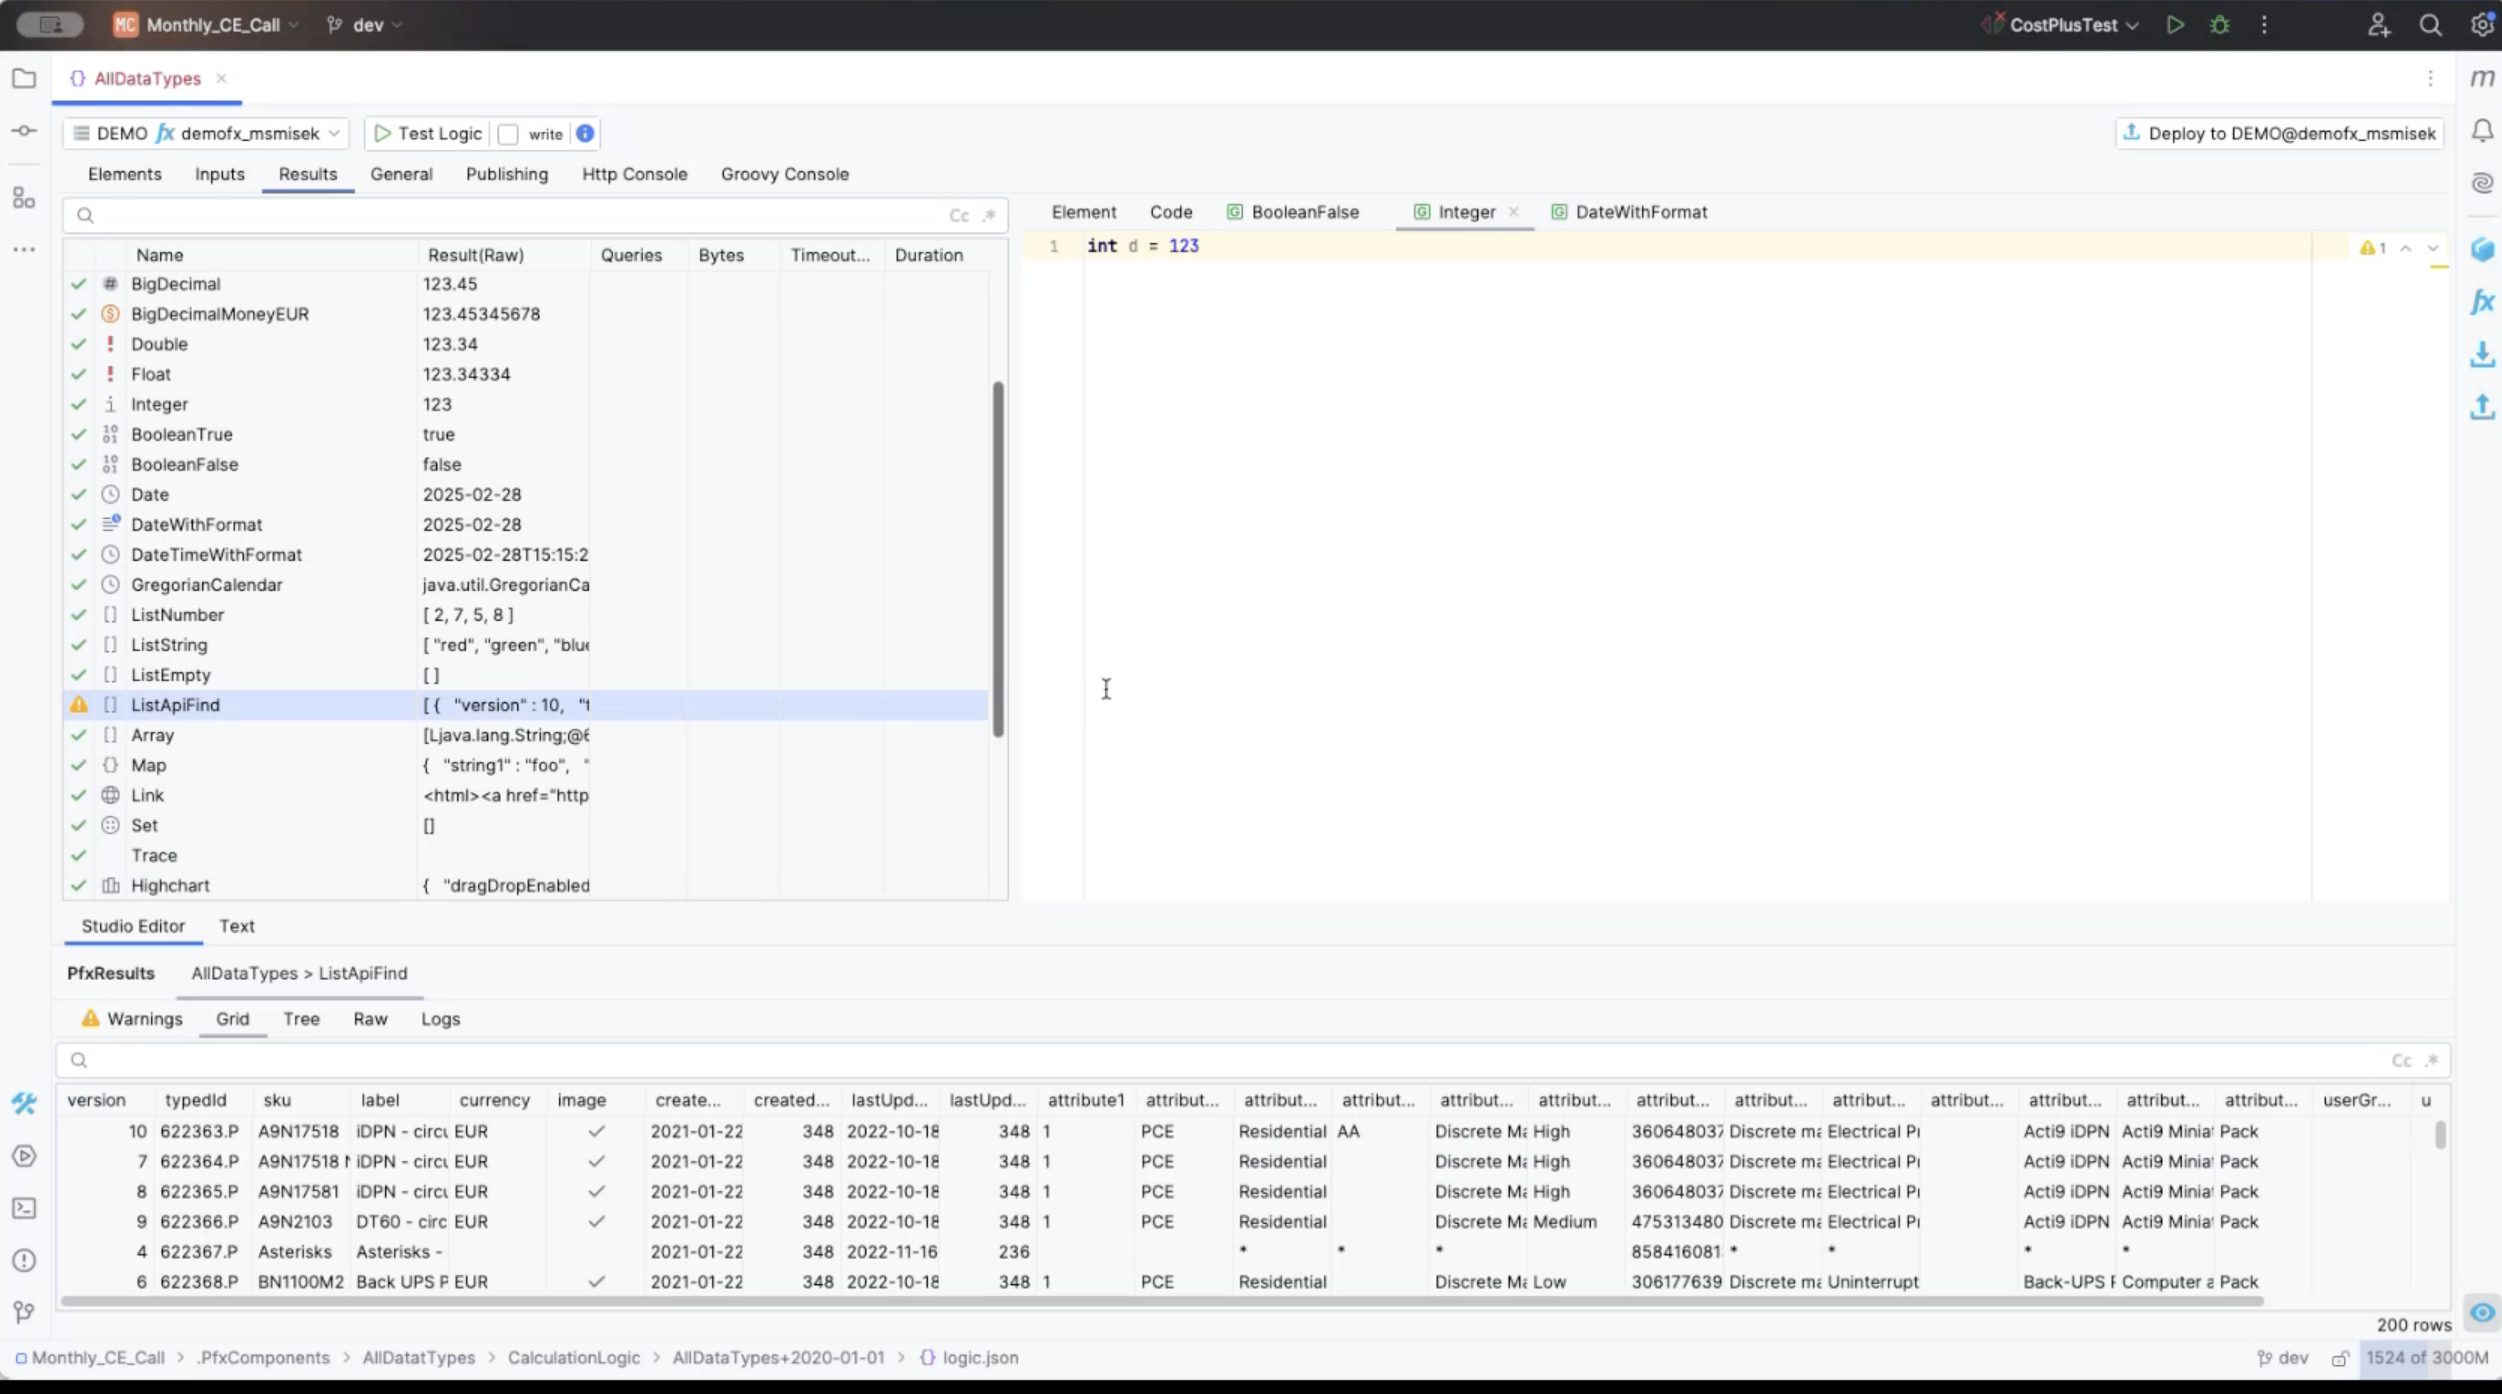Open DEMO demofx_msmisek partition dropdown

pyautogui.click(x=206, y=134)
